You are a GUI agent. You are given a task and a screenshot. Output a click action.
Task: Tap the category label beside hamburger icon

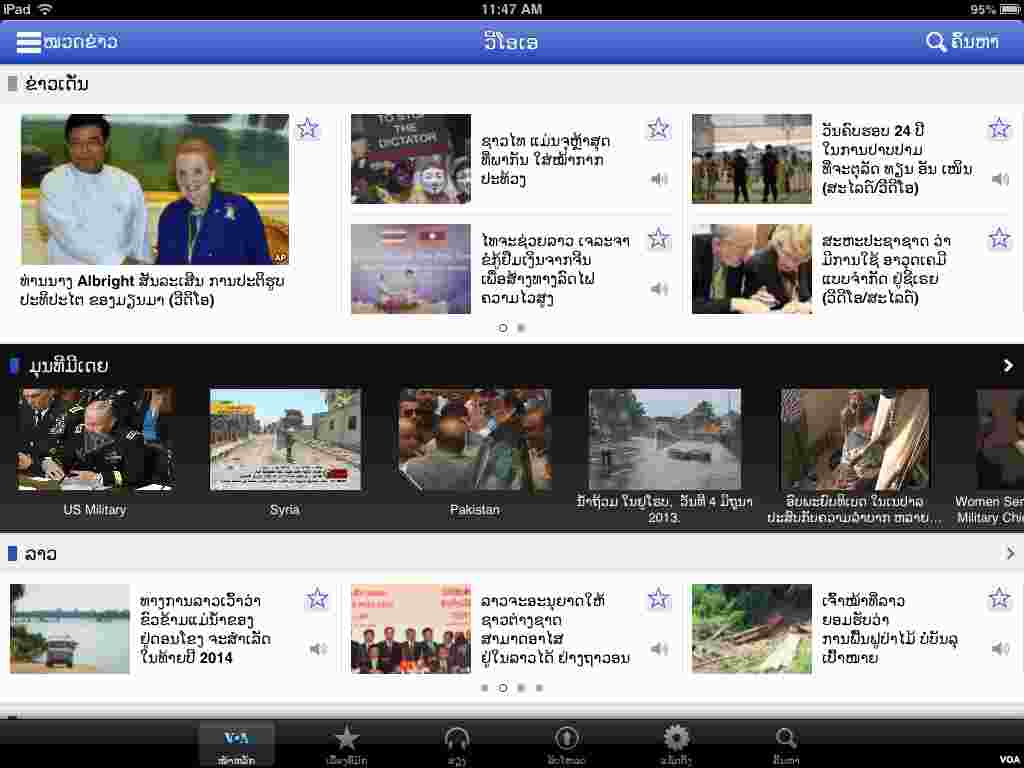[x=81, y=42]
